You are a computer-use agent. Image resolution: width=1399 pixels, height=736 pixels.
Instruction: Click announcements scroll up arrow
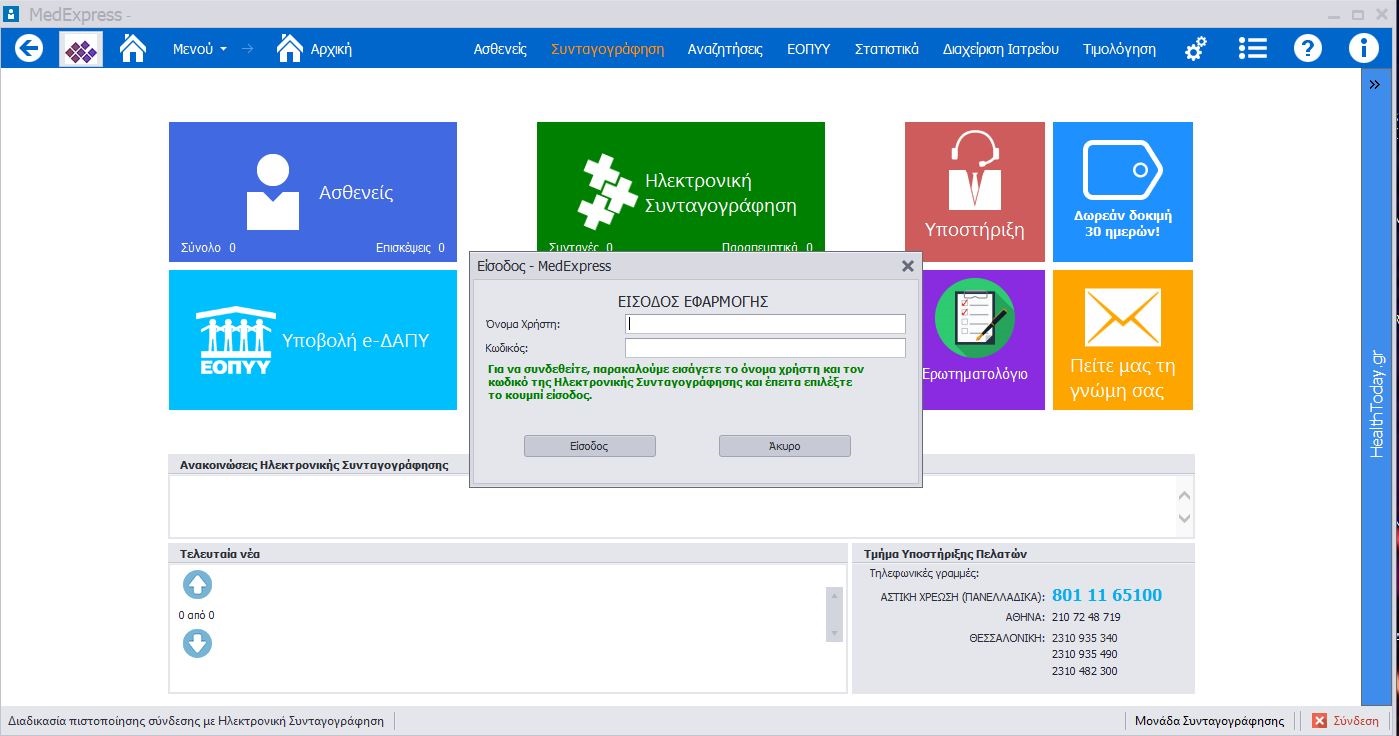pos(1185,495)
